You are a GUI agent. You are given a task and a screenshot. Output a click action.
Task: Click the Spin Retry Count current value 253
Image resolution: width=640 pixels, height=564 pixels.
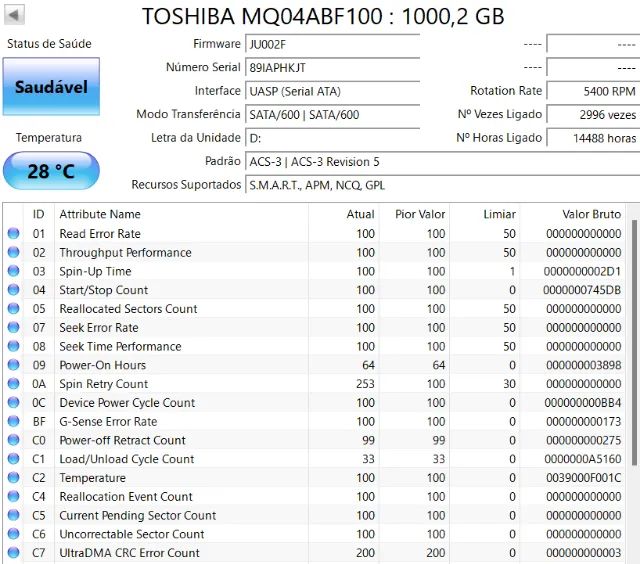(x=365, y=384)
